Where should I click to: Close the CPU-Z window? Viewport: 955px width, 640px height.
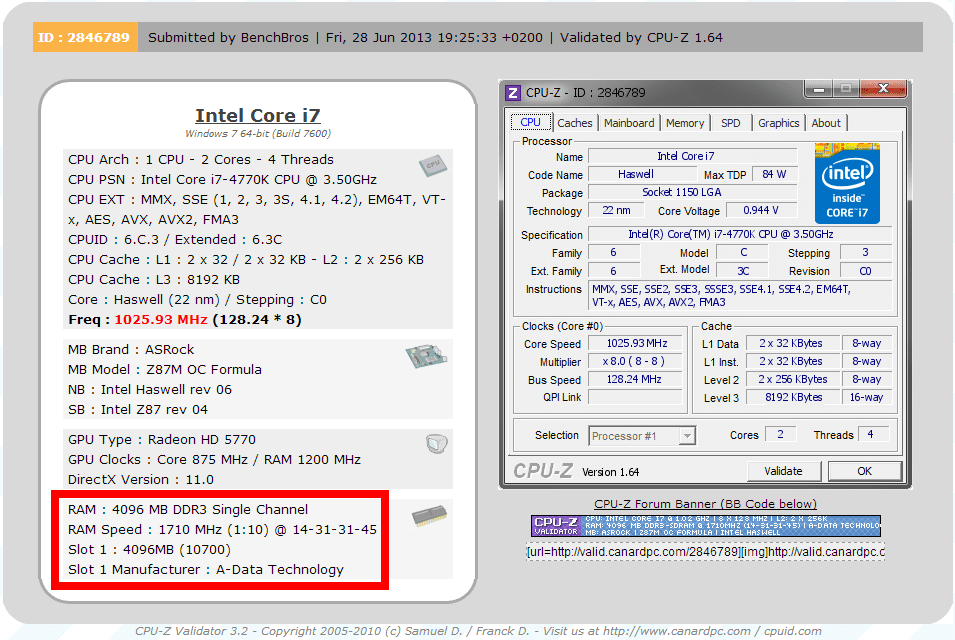[883, 89]
